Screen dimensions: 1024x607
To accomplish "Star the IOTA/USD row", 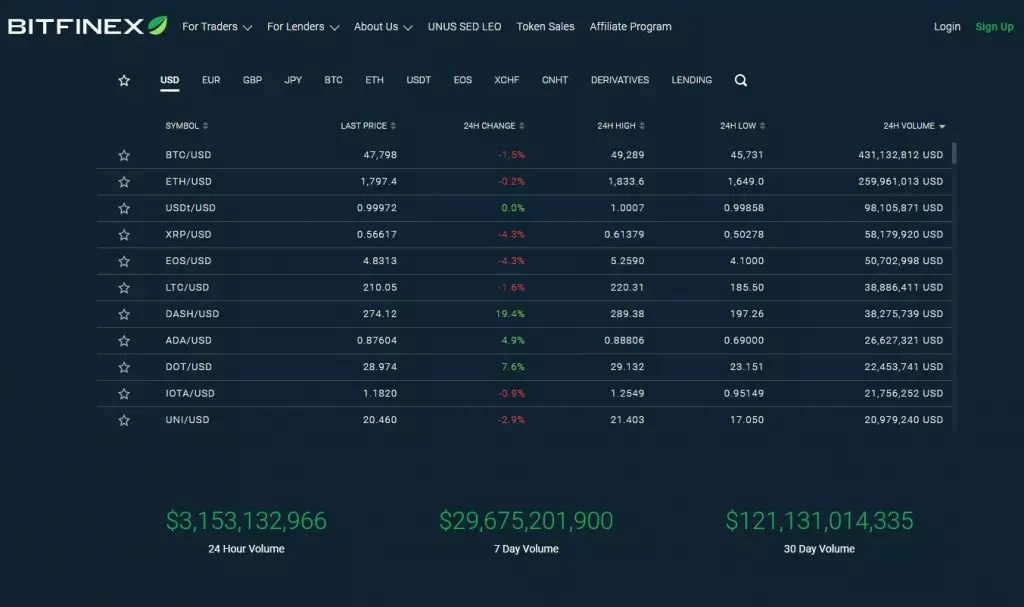I will coord(124,393).
